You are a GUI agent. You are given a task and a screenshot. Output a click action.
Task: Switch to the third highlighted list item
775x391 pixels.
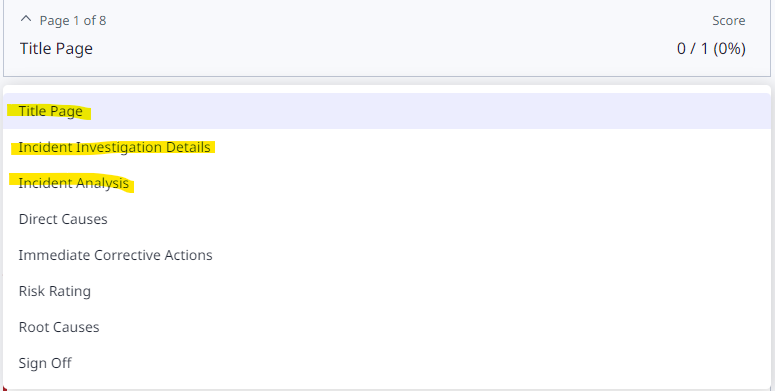pyautogui.click(x=387, y=183)
